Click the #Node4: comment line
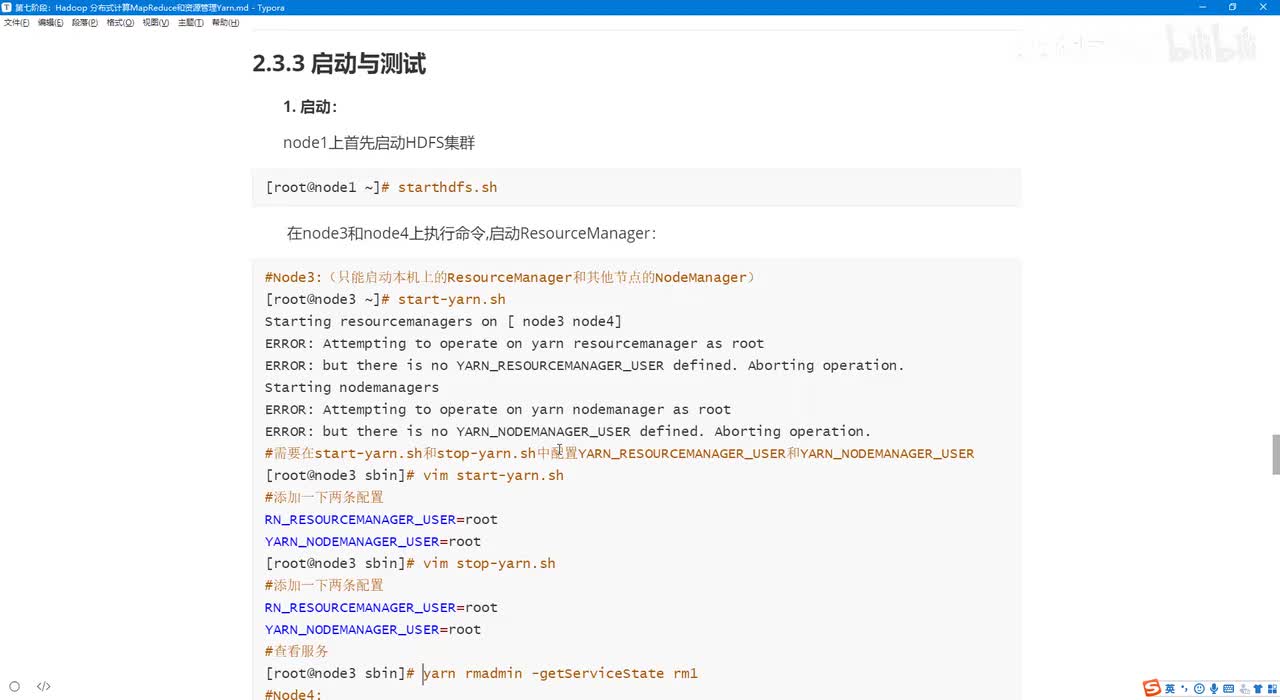Image resolution: width=1280 pixels, height=700 pixels. pyautogui.click(x=294, y=694)
